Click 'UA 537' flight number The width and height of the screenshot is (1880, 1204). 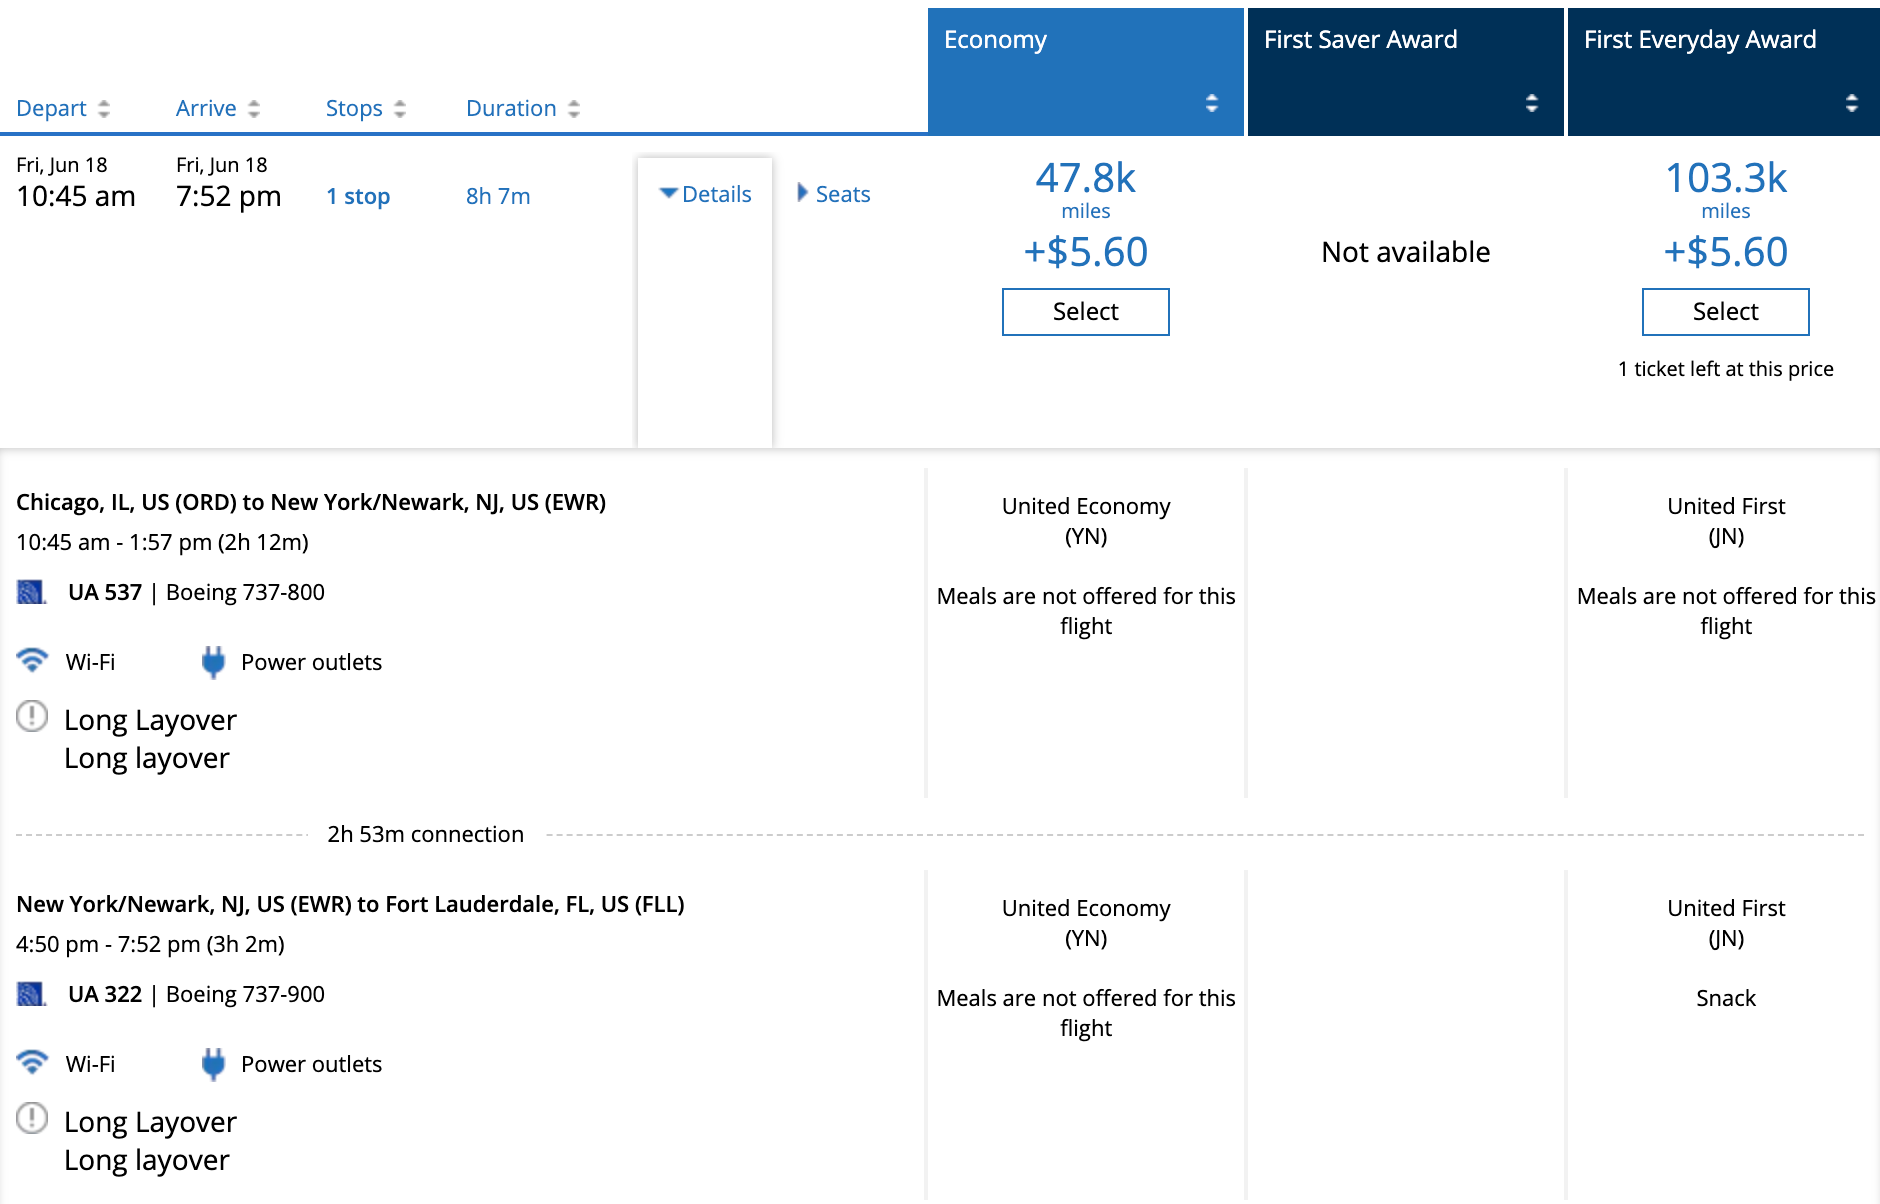(105, 592)
